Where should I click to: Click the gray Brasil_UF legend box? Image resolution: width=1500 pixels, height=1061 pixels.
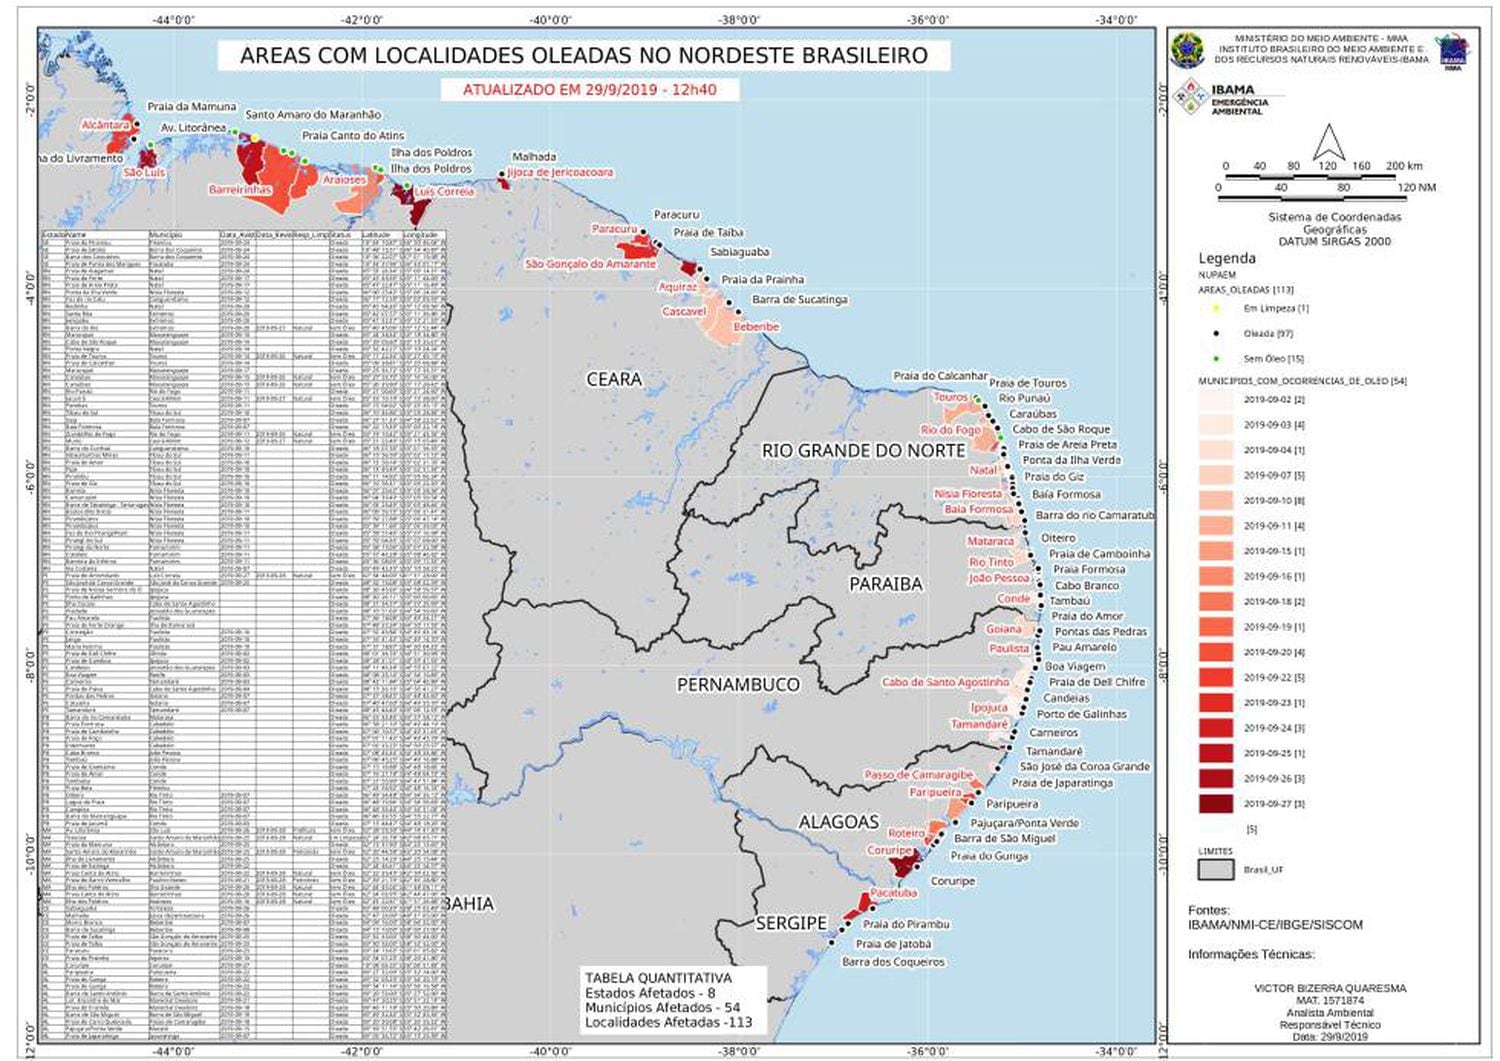pyautogui.click(x=1215, y=870)
